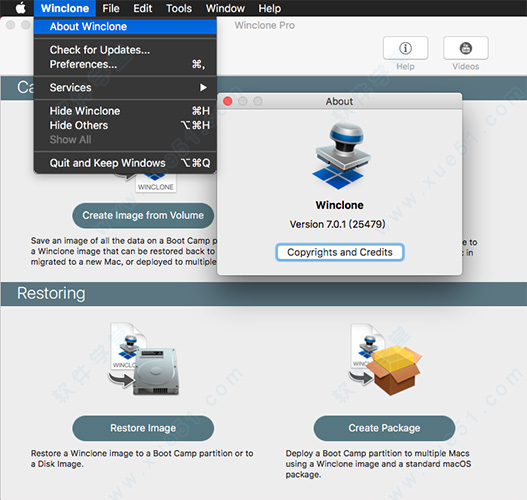This screenshot has width=527, height=500.
Task: Open Preferences... from the Winclone menu
Action: click(x=125, y=64)
